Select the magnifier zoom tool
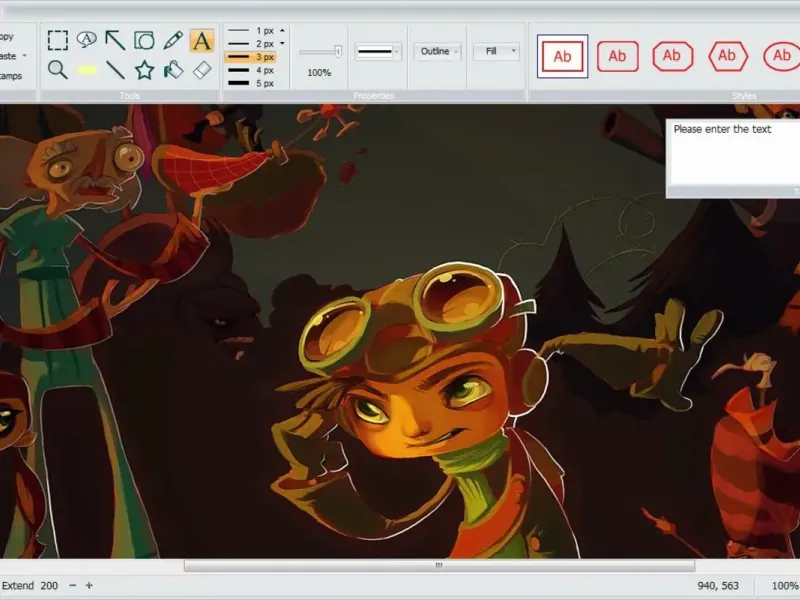 pyautogui.click(x=58, y=70)
